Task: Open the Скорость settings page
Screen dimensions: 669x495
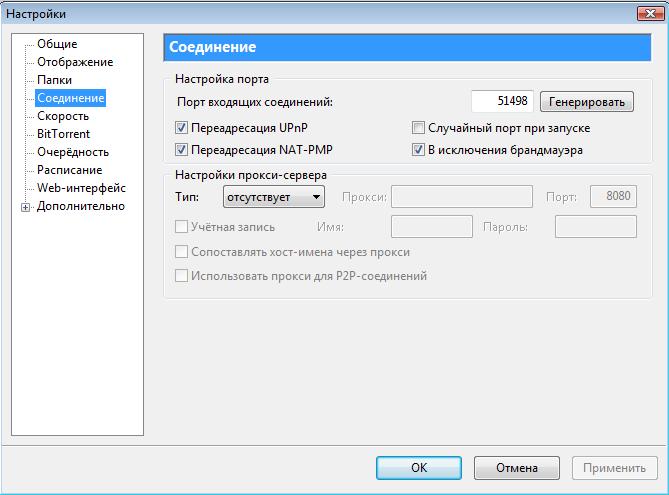Action: 63,116
